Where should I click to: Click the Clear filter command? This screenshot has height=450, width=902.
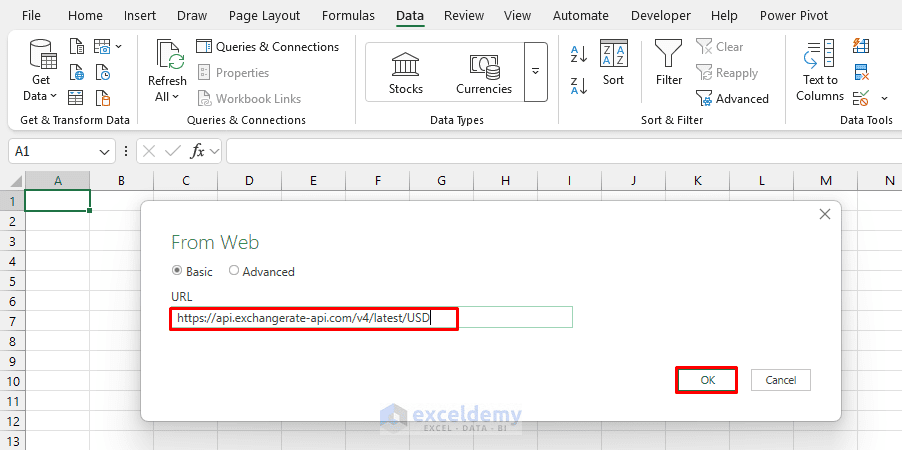click(720, 47)
